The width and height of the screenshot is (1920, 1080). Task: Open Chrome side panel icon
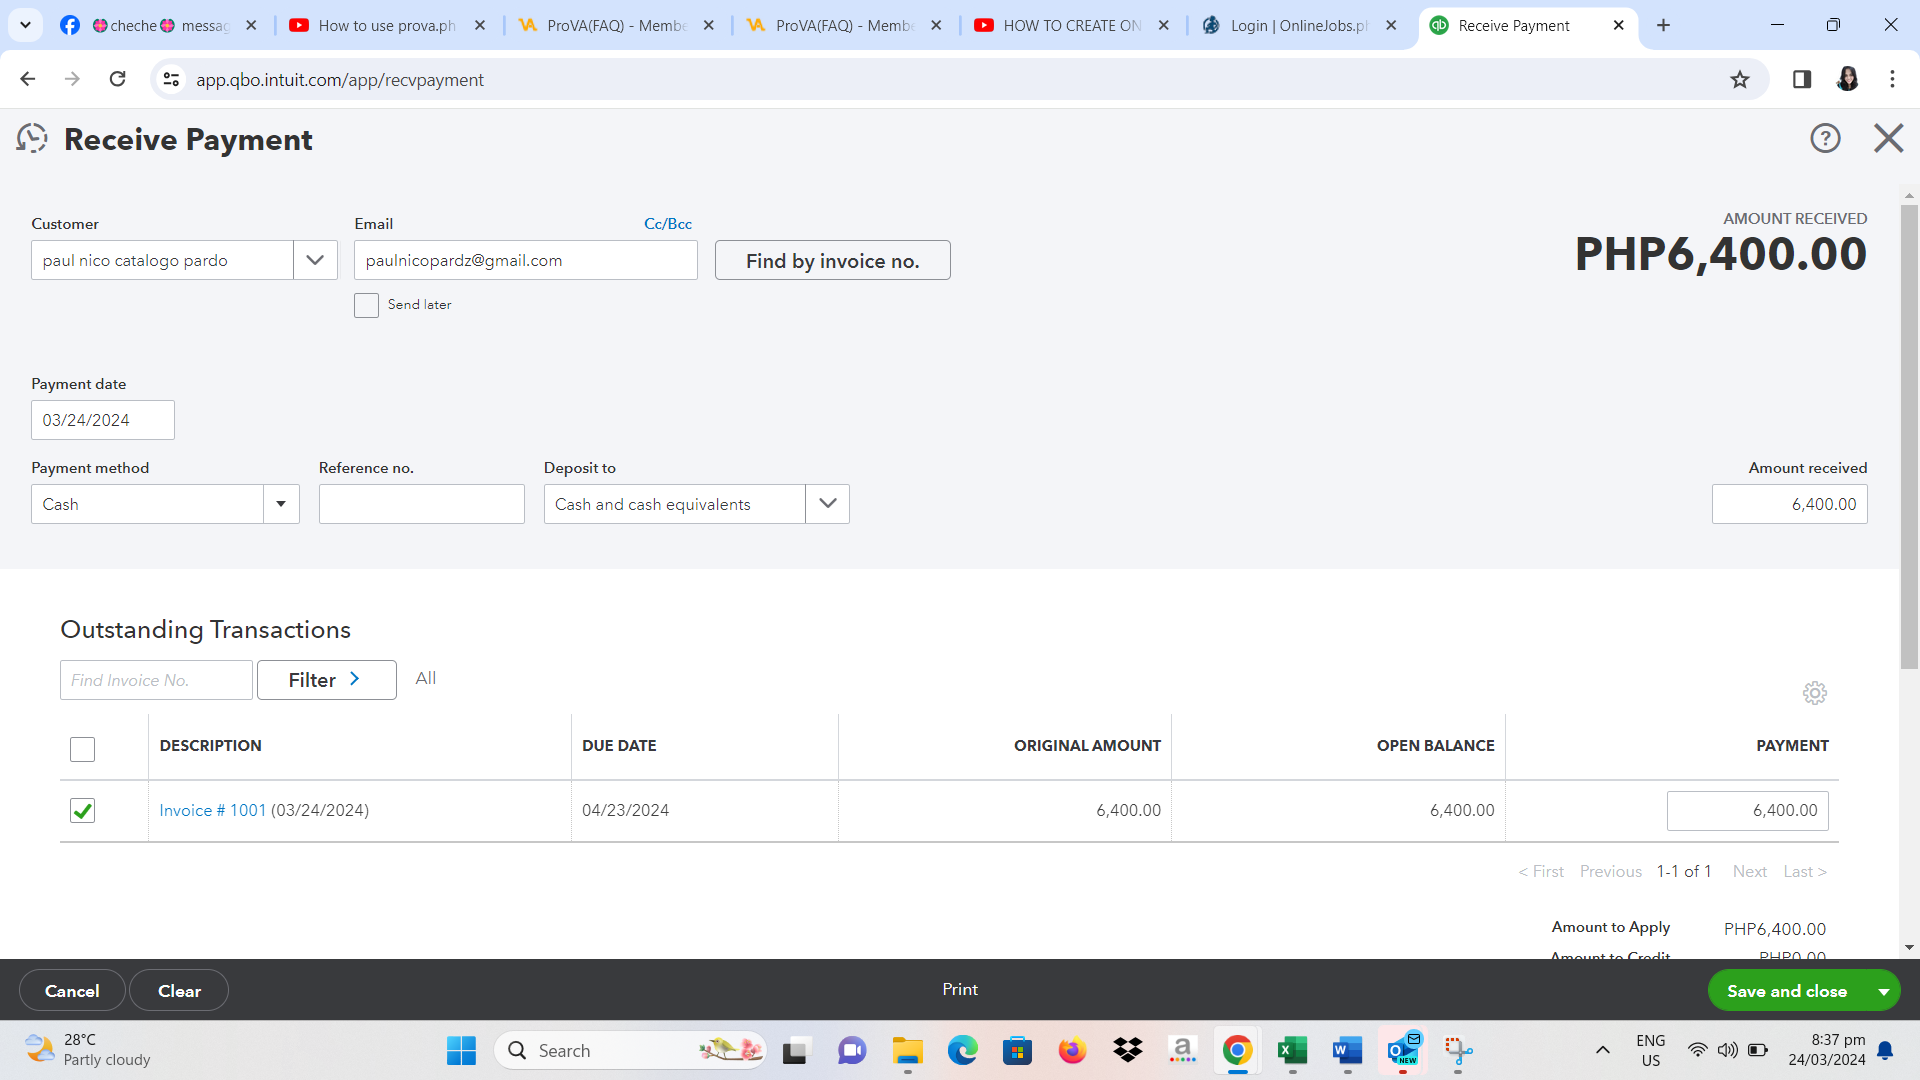click(x=1802, y=80)
